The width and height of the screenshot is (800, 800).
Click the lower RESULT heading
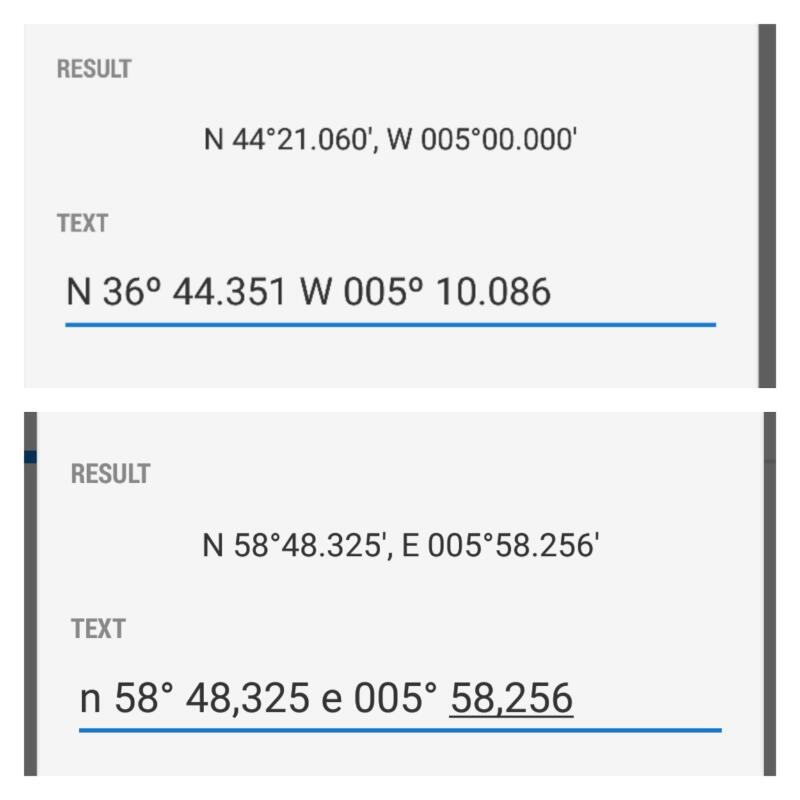tap(110, 473)
